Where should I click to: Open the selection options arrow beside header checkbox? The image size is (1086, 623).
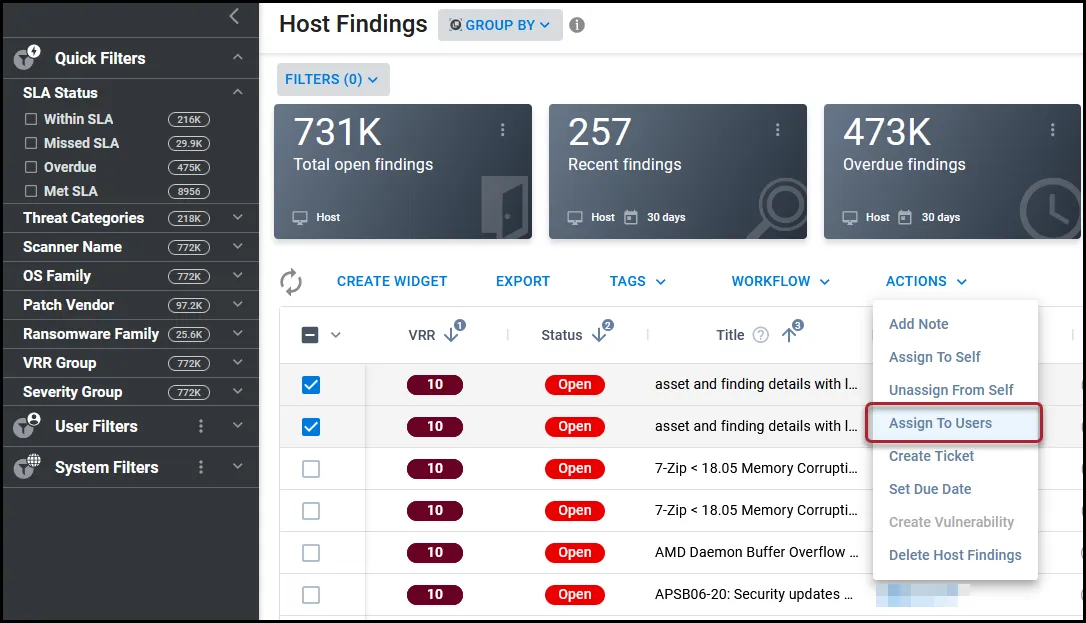pos(336,335)
